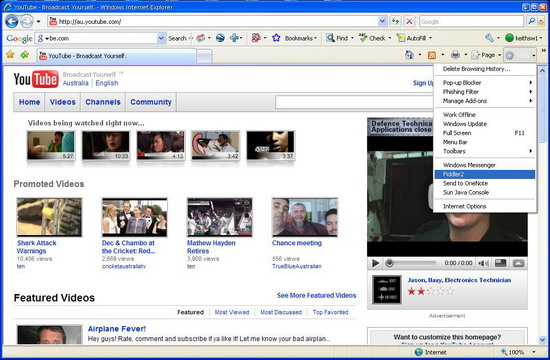Open the YouTube Community tab
The width and height of the screenshot is (550, 360).
coord(151,102)
